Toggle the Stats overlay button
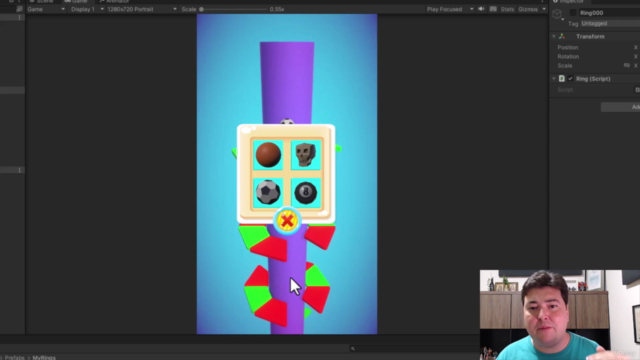Screen dimensions: 640x360 507,9
